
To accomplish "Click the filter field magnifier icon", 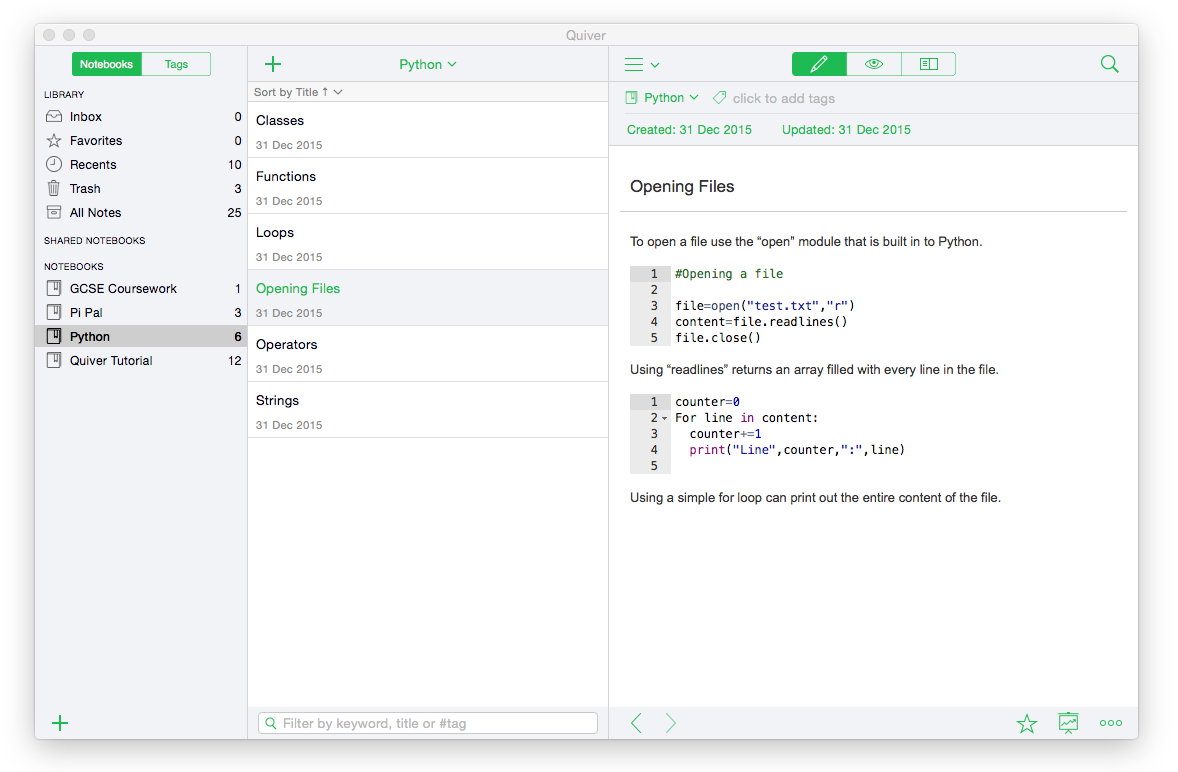I will pos(271,723).
